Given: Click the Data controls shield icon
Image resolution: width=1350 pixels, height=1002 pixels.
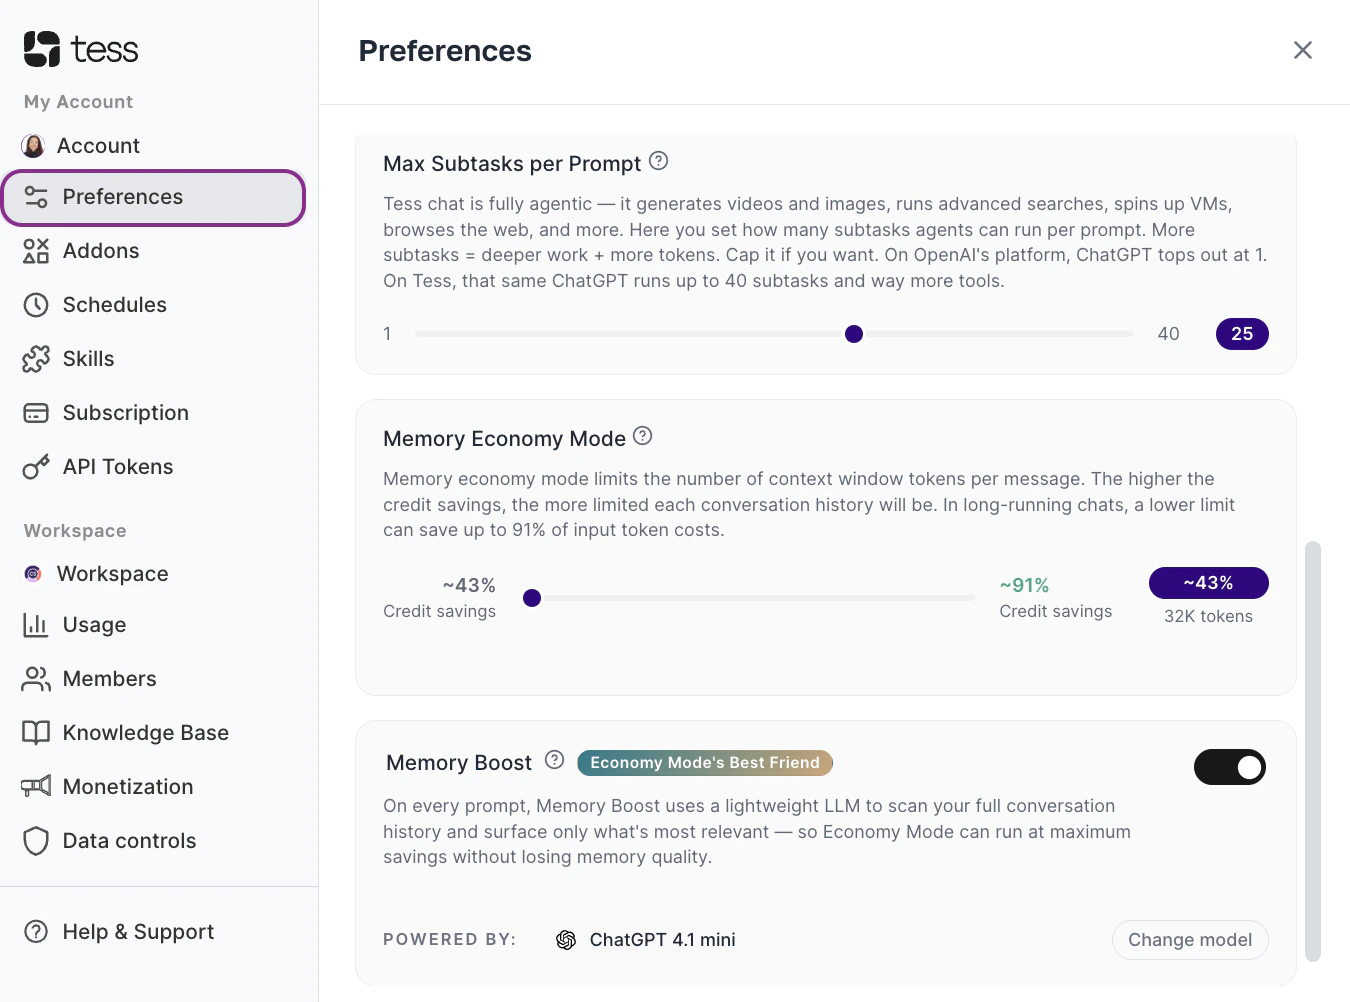Looking at the screenshot, I should 36,841.
